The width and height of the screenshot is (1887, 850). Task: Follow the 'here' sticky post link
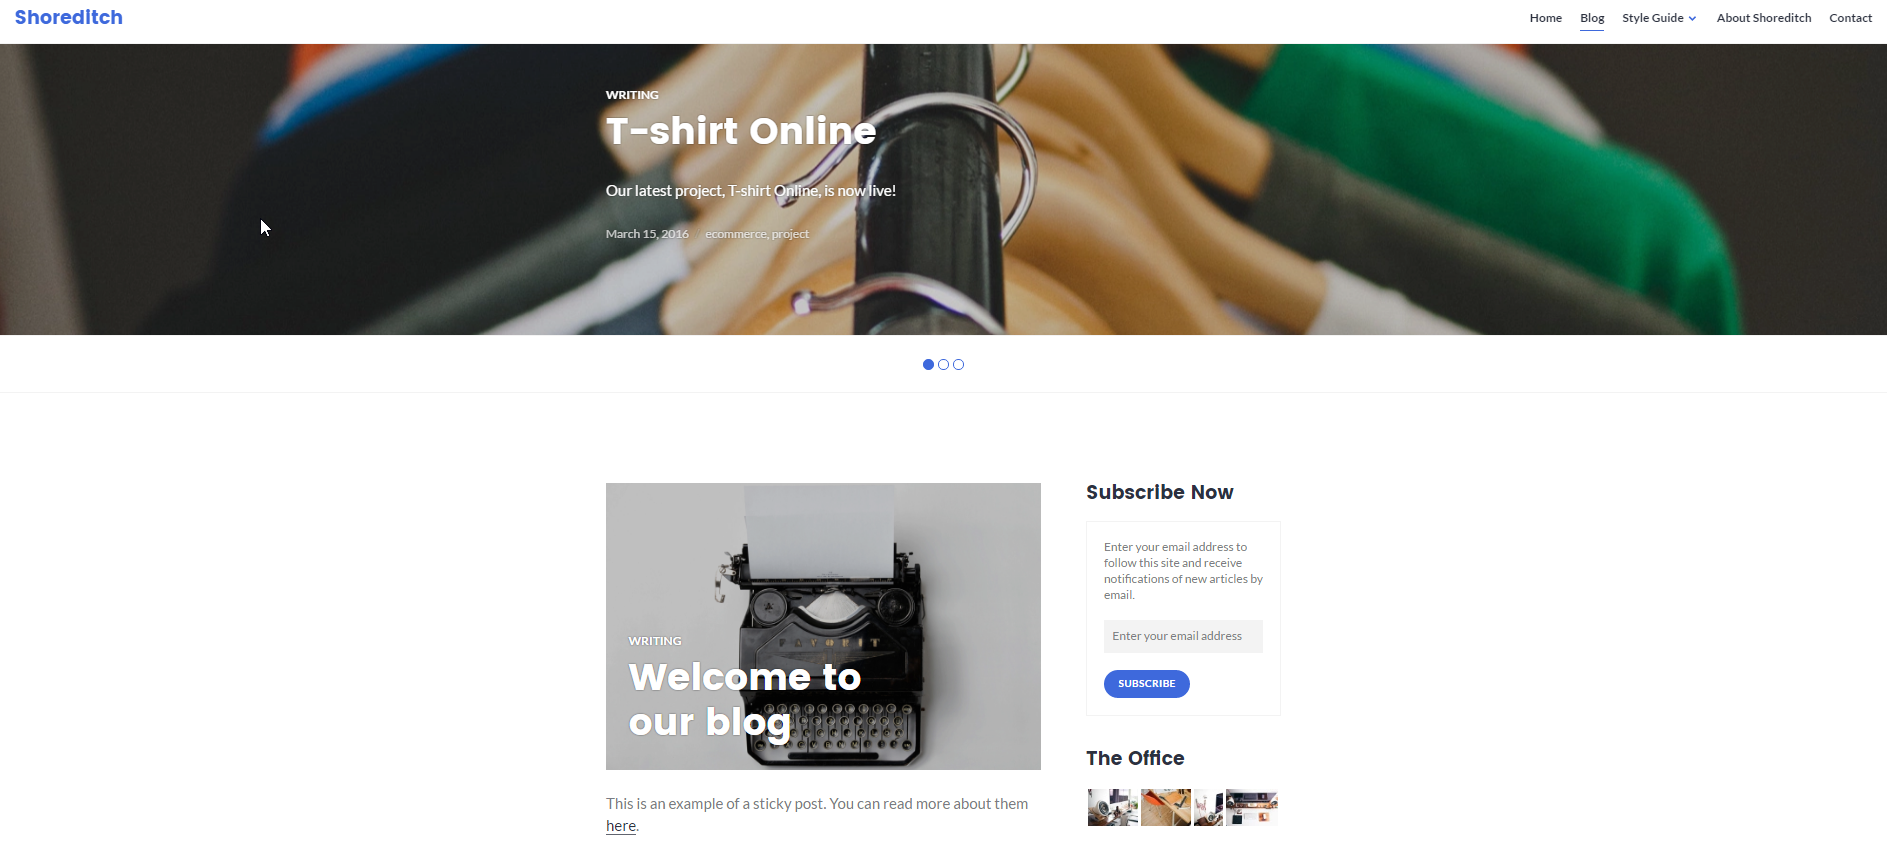[621, 826]
